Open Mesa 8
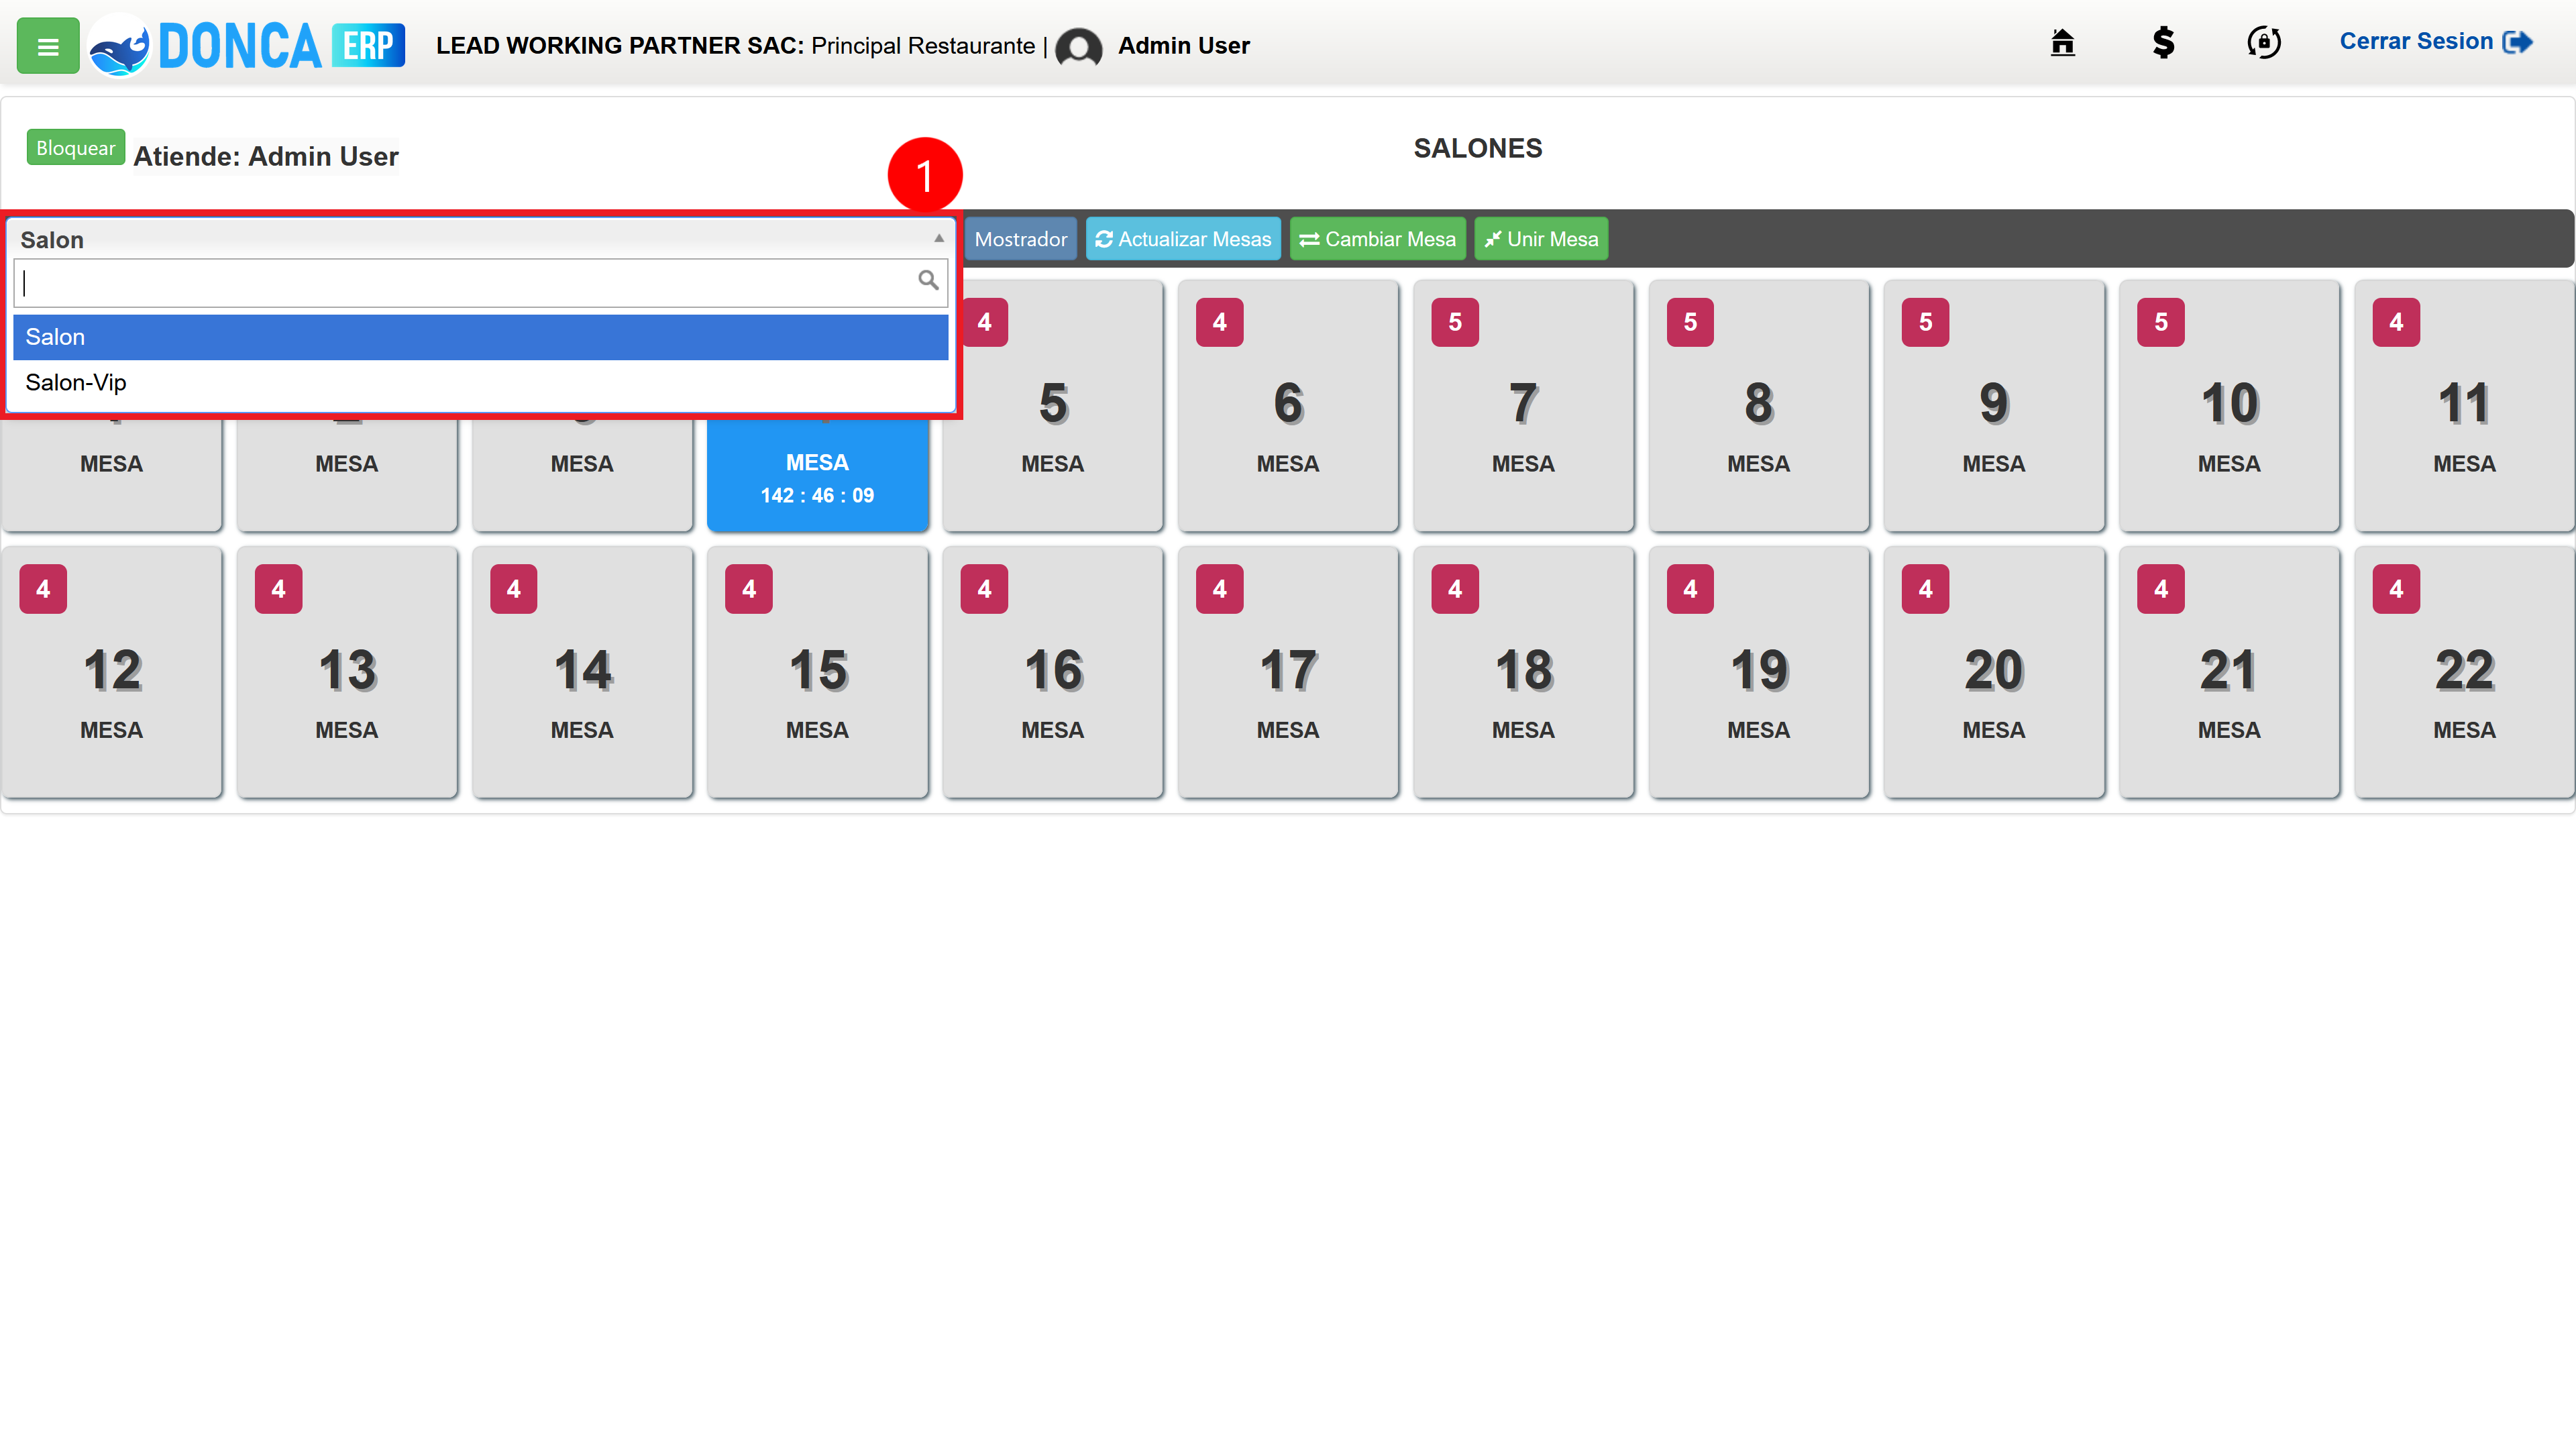Screen dimensions: 2576x1449 (1759, 405)
